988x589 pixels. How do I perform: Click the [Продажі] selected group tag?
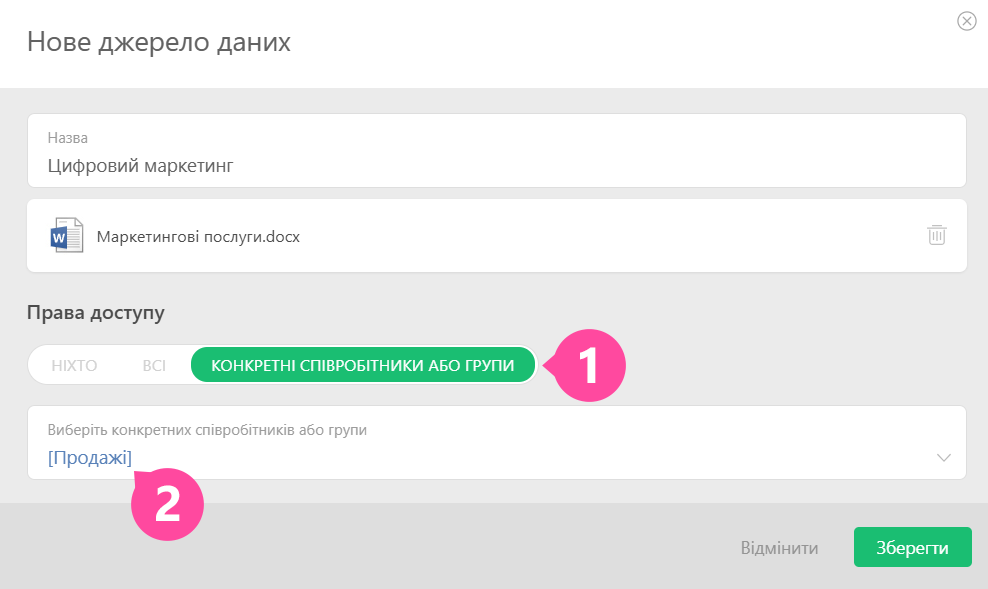click(x=89, y=457)
